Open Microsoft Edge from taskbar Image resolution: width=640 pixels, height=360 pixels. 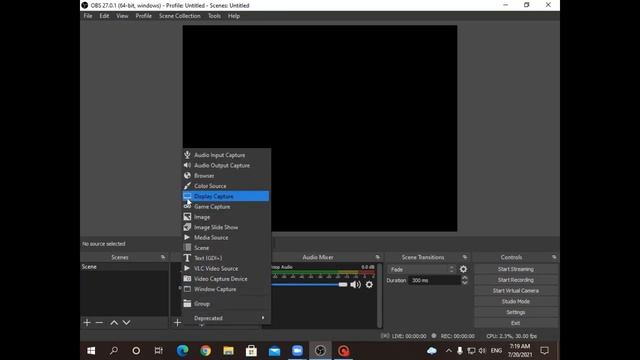(182, 351)
